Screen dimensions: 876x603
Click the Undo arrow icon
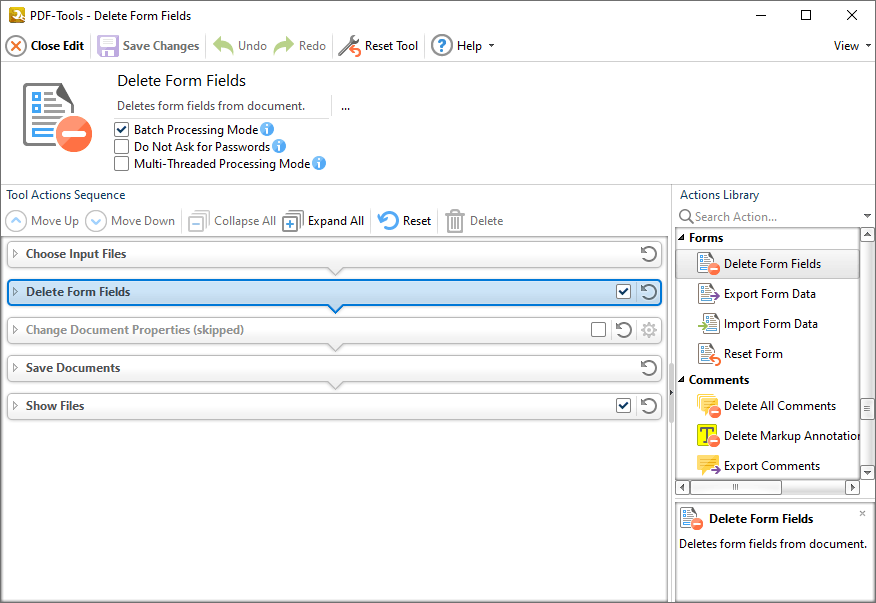(223, 46)
